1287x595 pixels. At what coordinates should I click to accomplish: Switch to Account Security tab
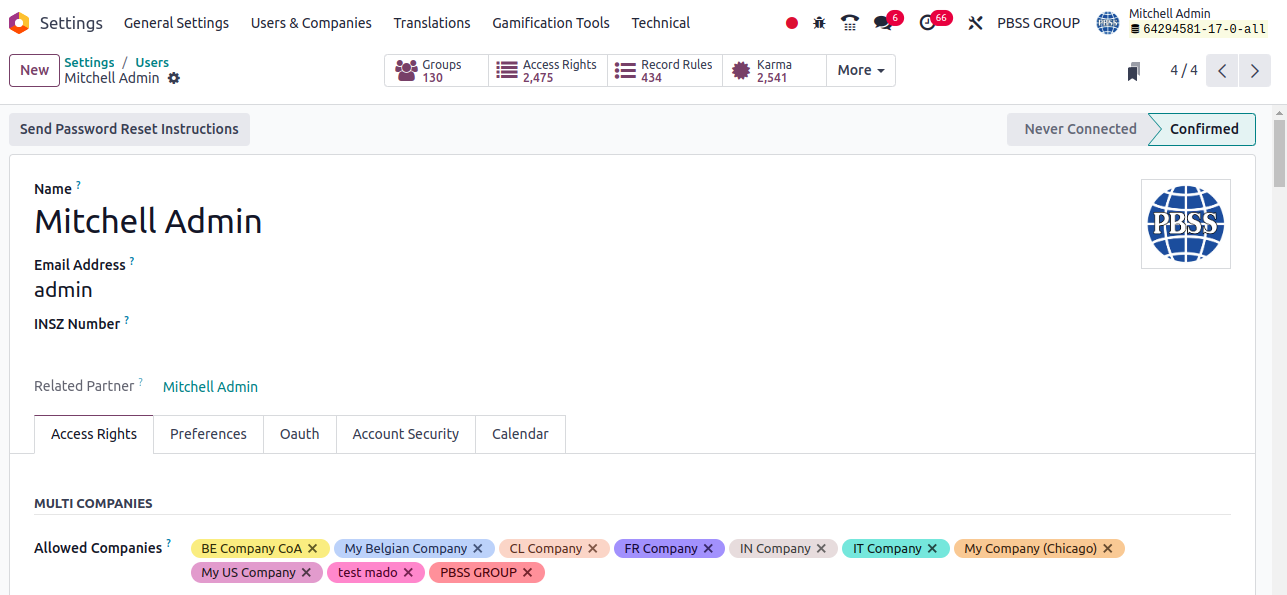point(406,434)
